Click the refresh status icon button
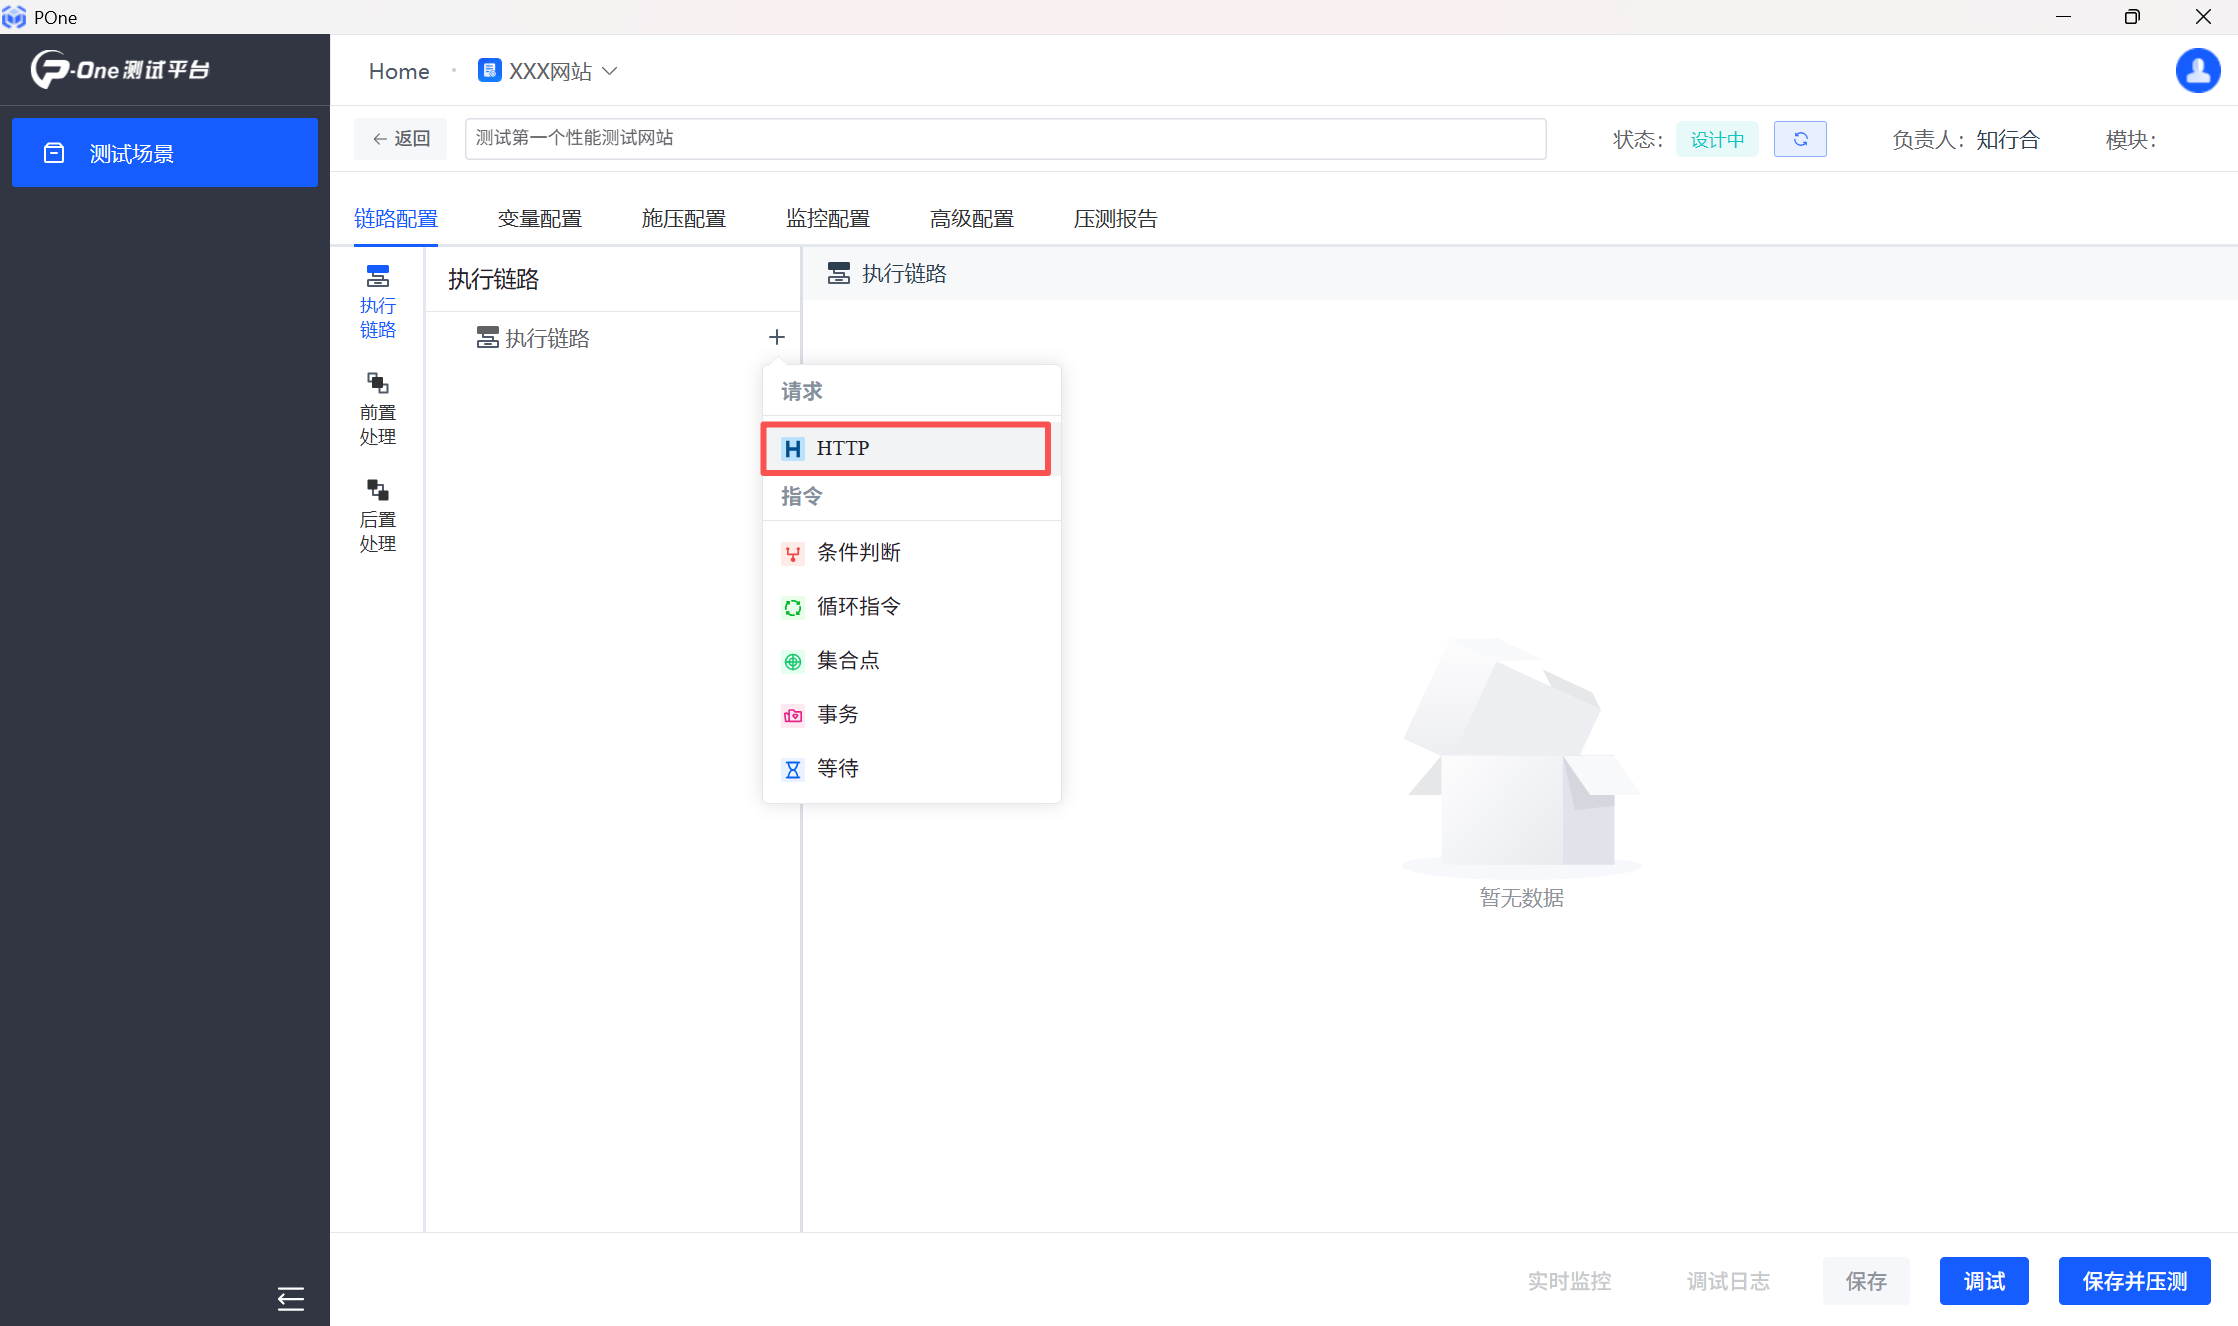Screen dimensions: 2238x1326 coord(1799,139)
